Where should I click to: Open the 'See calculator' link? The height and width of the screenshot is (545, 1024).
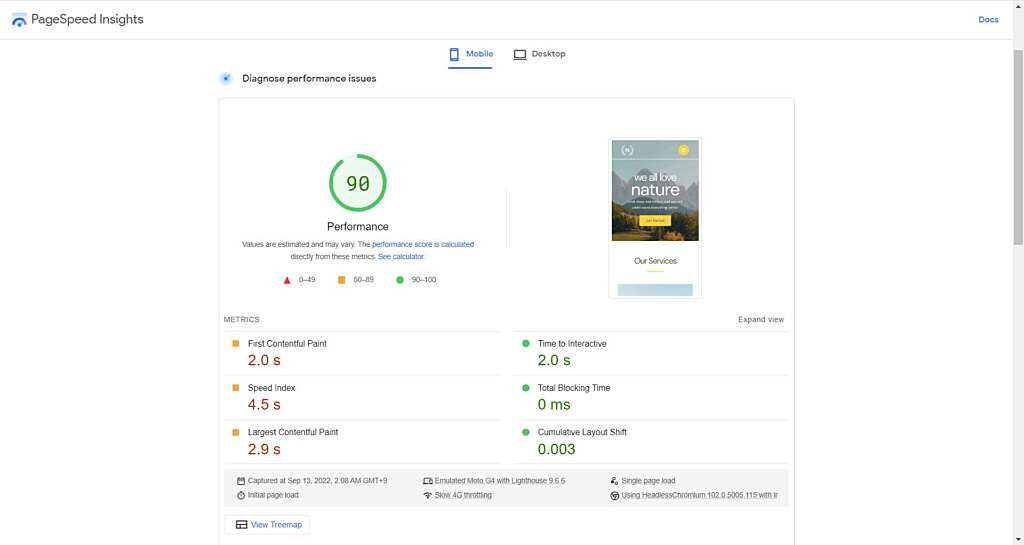tap(401, 257)
